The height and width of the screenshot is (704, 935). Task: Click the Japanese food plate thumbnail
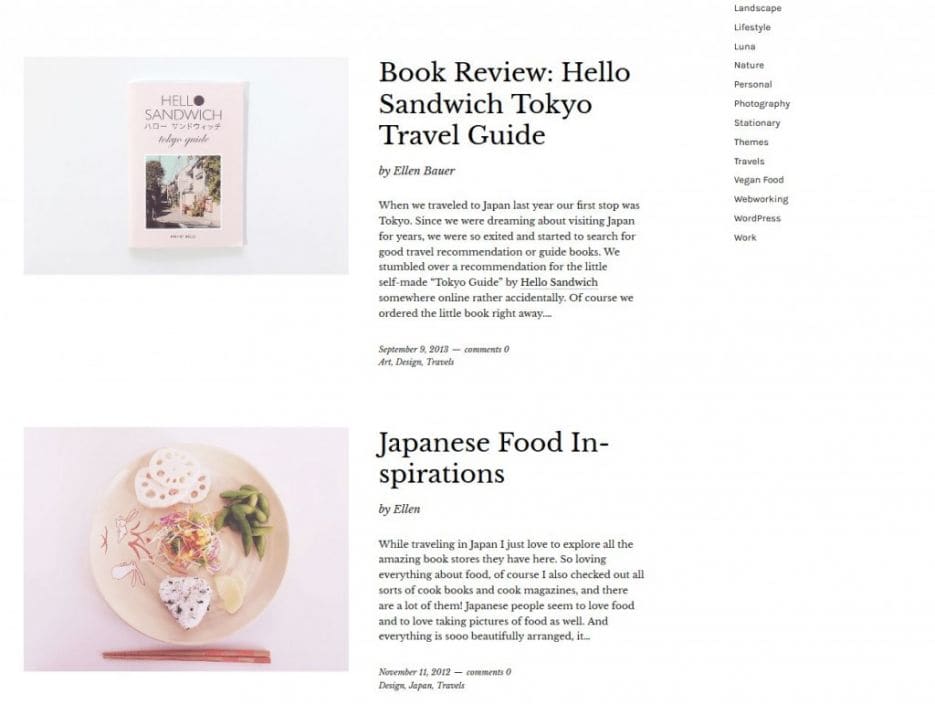coord(186,549)
